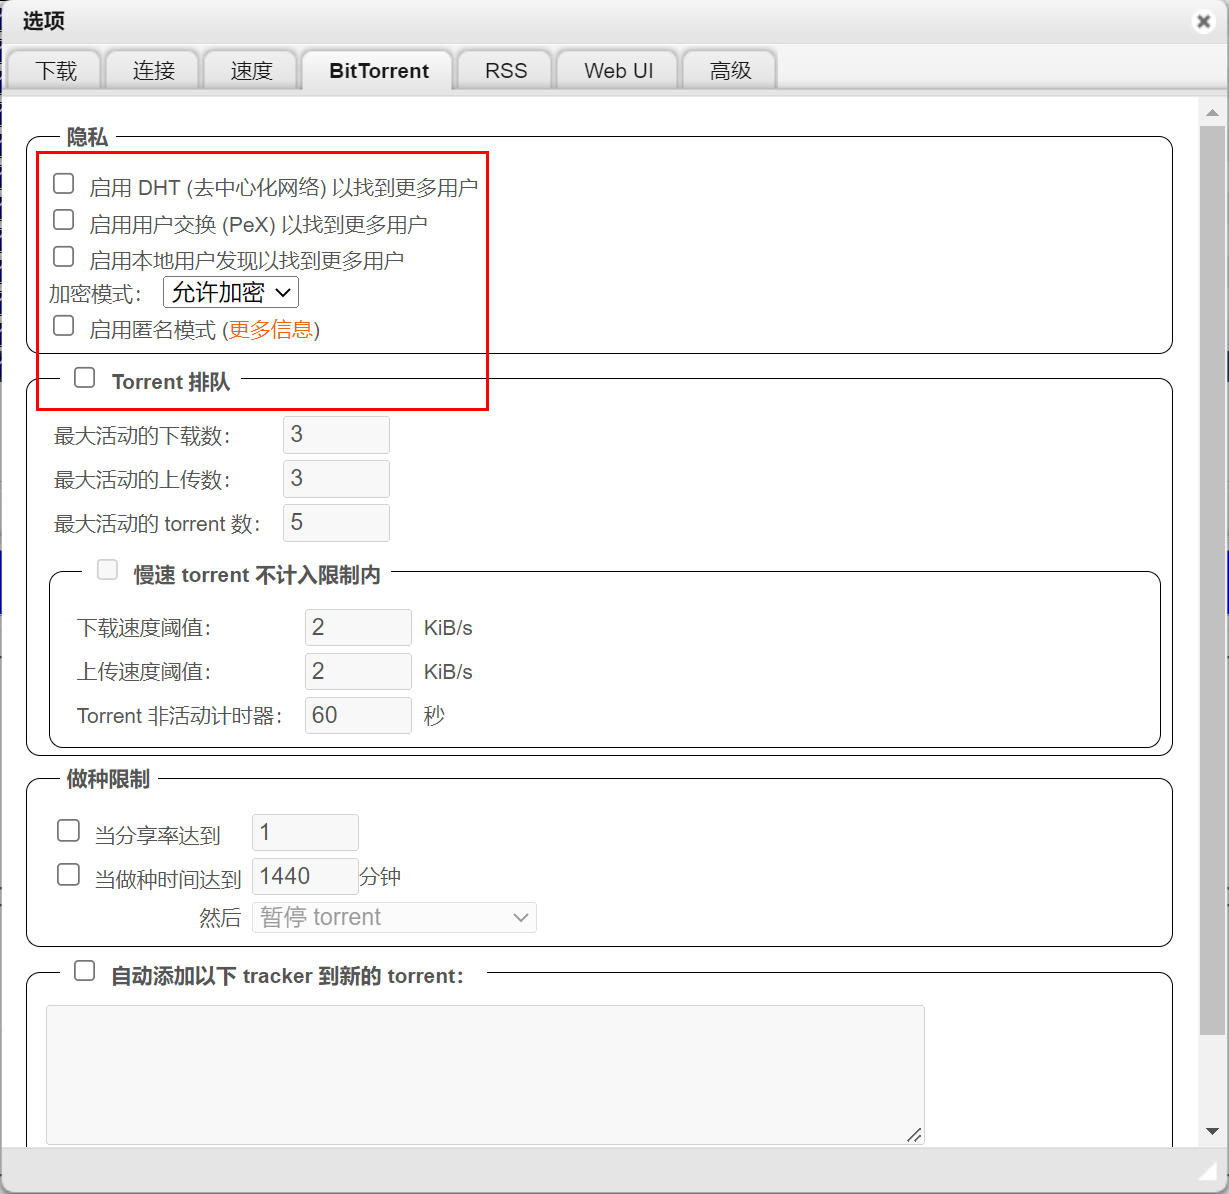
Task: Expand the 然后 暂停 torrent dropdown
Action: 394,917
